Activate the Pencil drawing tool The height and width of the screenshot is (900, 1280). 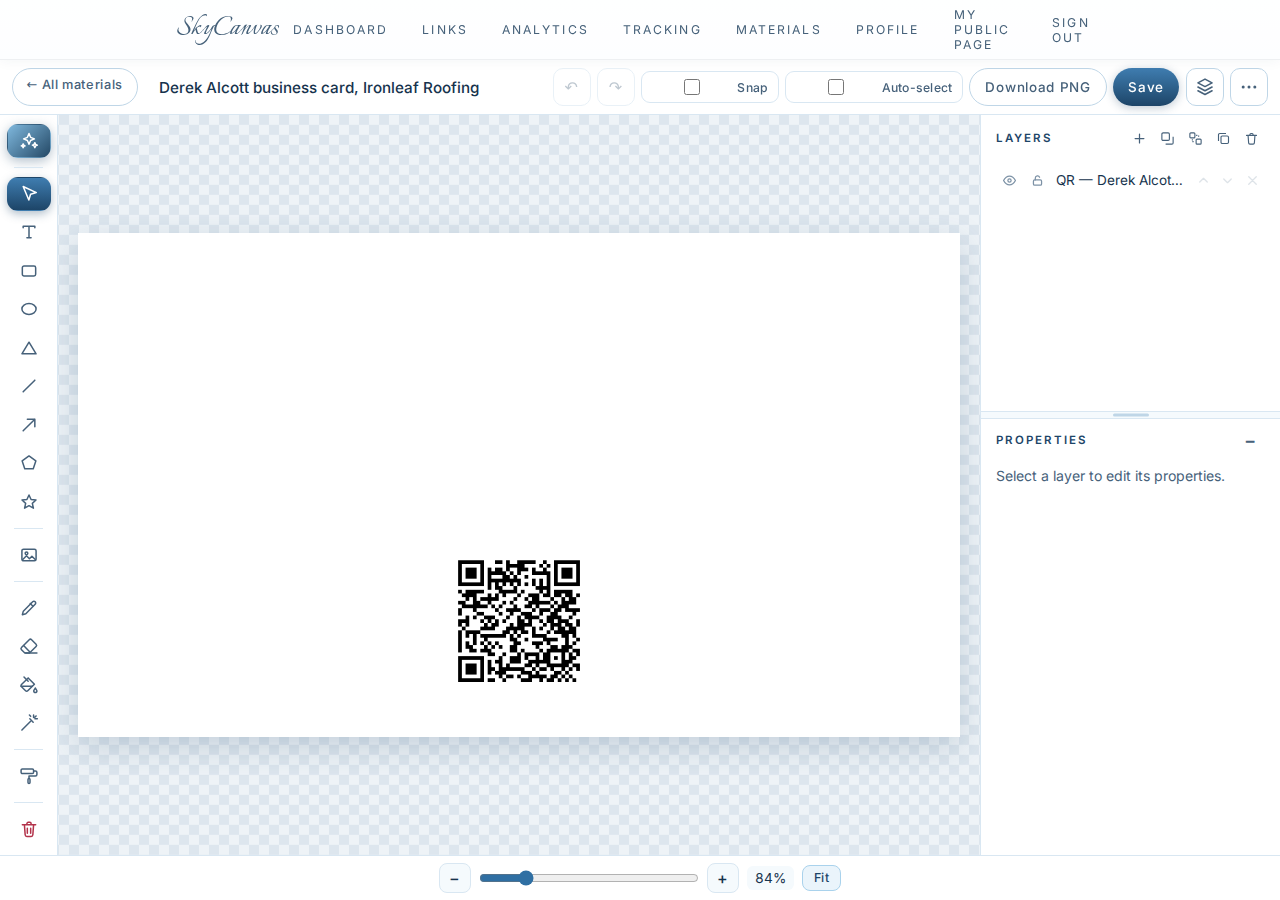tap(29, 608)
